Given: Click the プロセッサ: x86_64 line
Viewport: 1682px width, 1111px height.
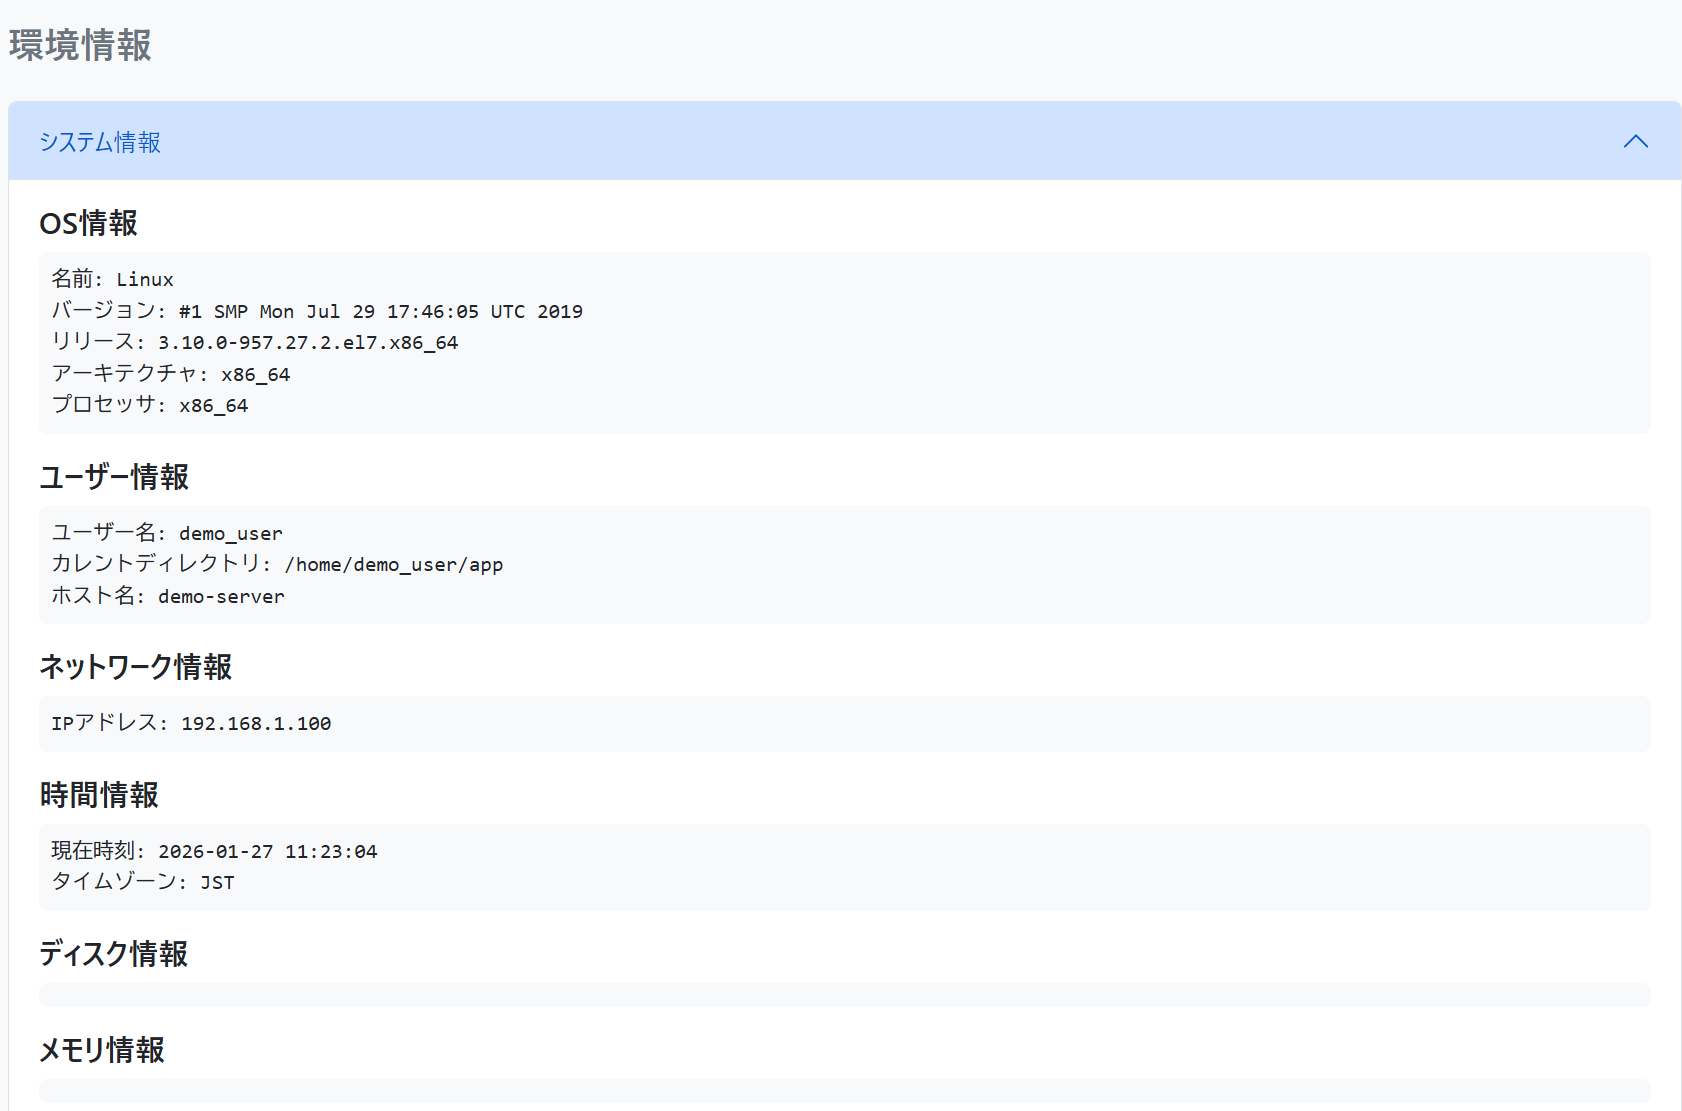Looking at the screenshot, I should point(150,405).
